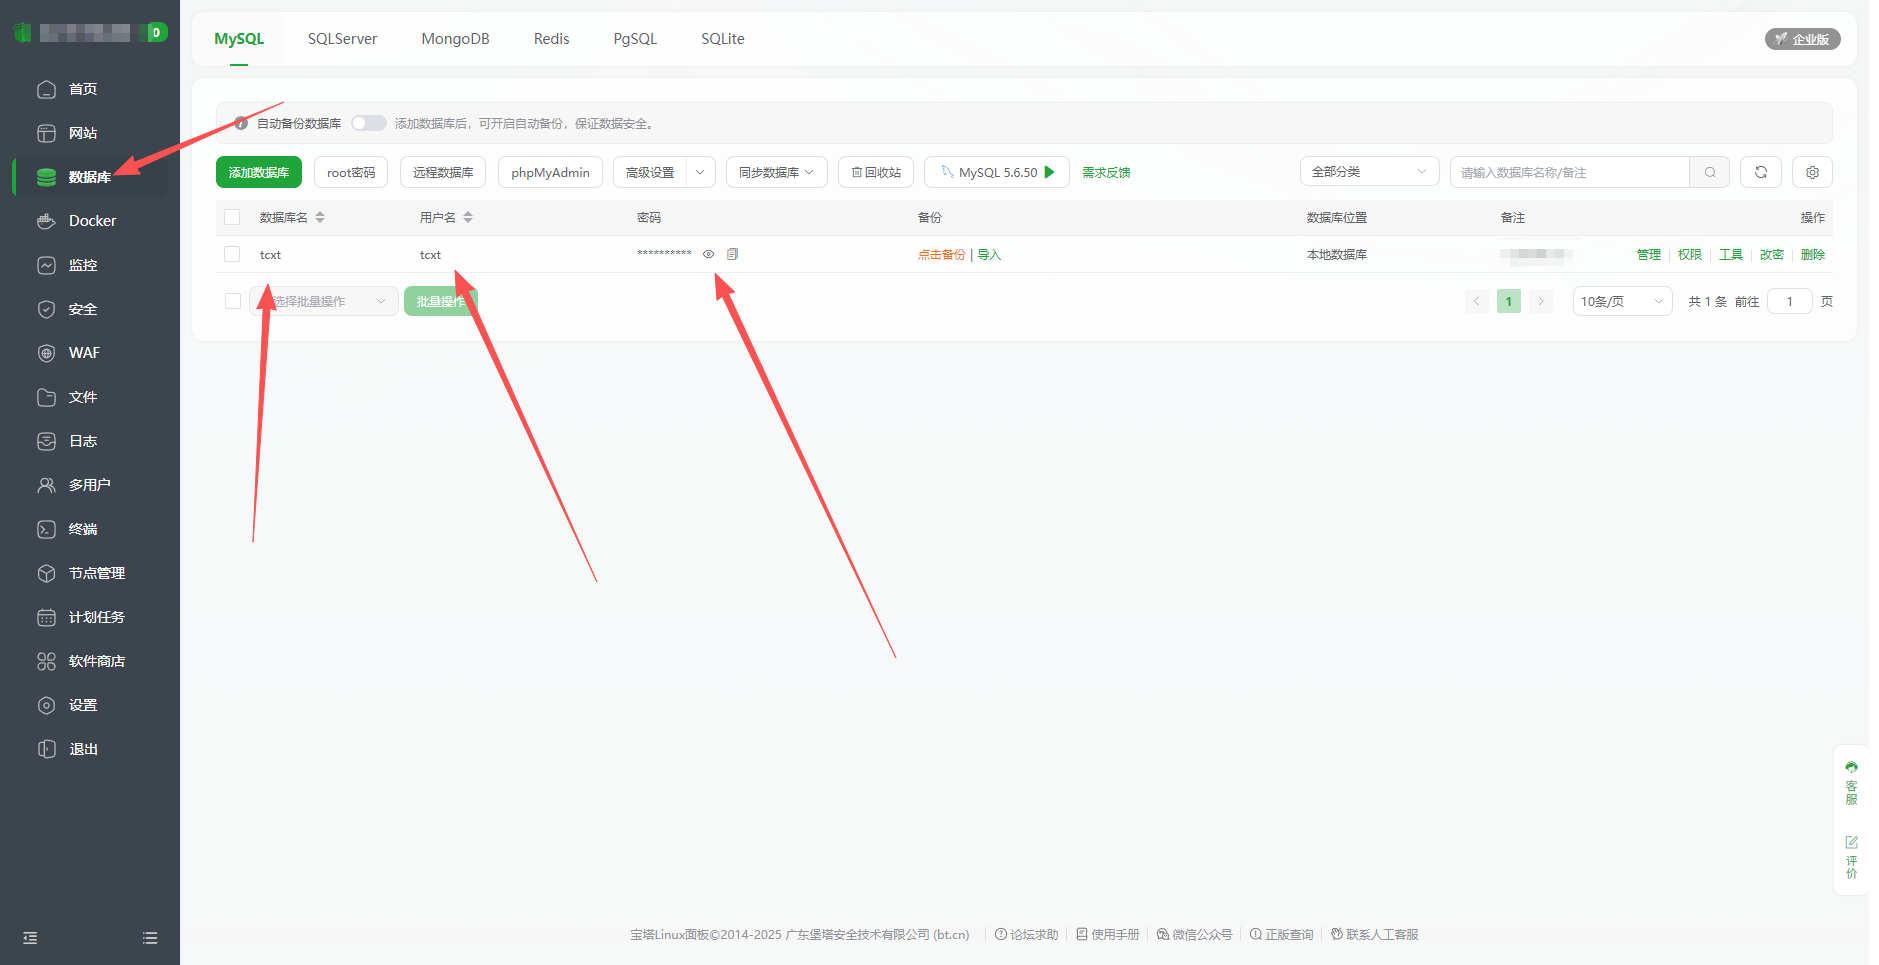The image size is (1879, 965).
Task: Open table column settings gear icon
Action: [1812, 172]
